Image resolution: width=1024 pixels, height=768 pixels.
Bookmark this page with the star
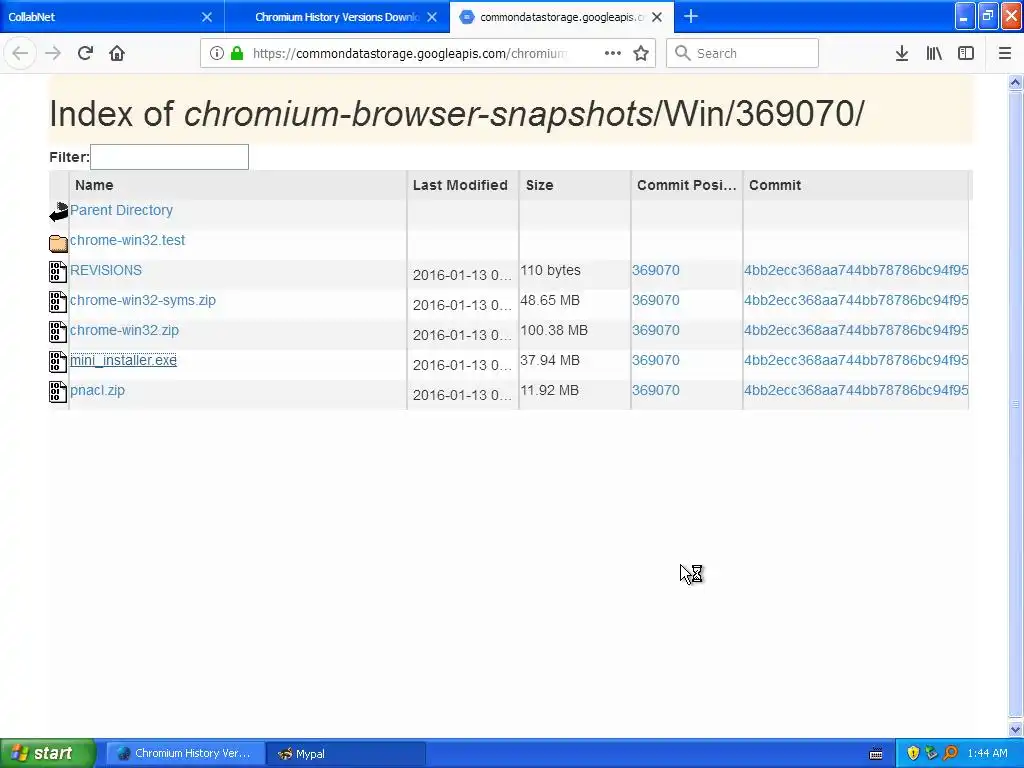641,53
